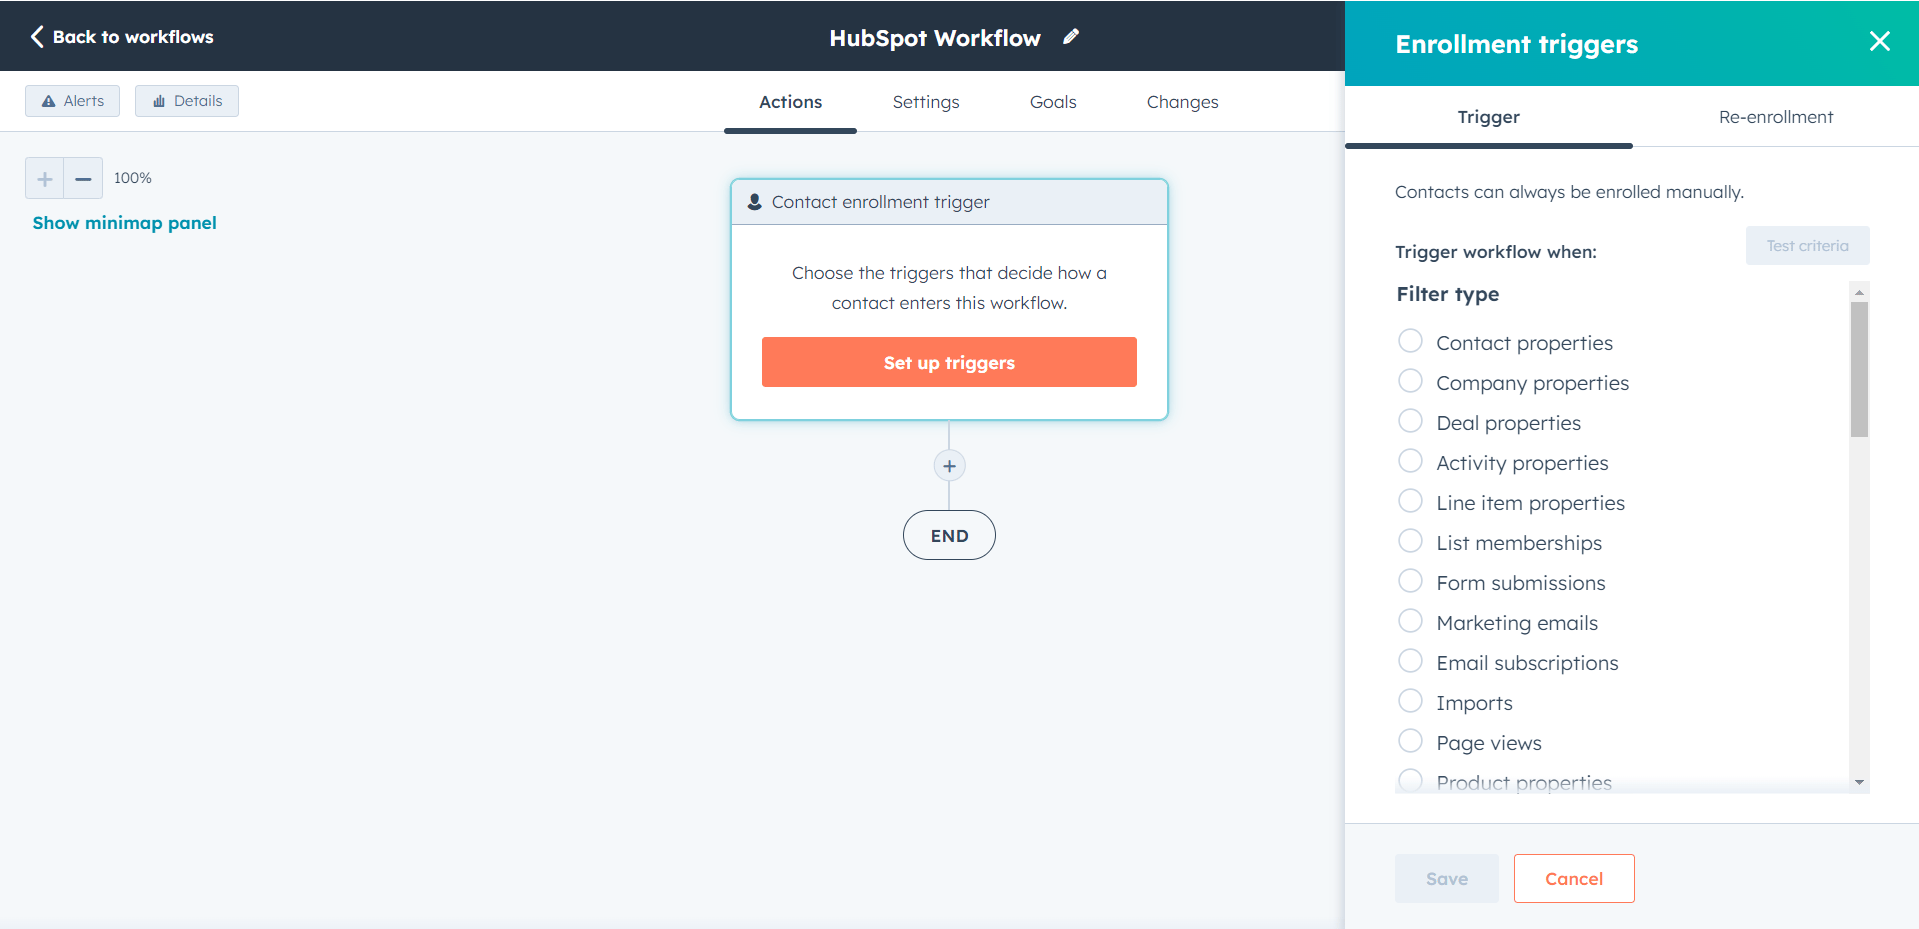Click the scrollbar up arrow in filter list
The image size is (1919, 929).
pos(1859,292)
